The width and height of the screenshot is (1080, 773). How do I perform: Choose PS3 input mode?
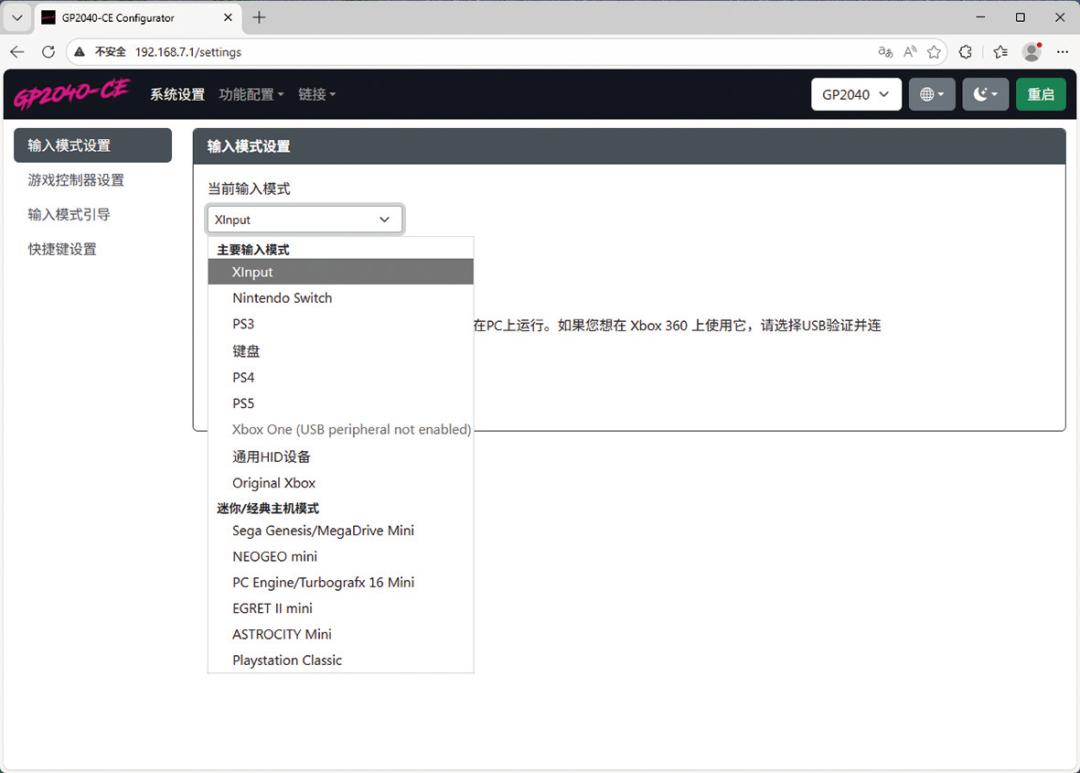(340, 324)
